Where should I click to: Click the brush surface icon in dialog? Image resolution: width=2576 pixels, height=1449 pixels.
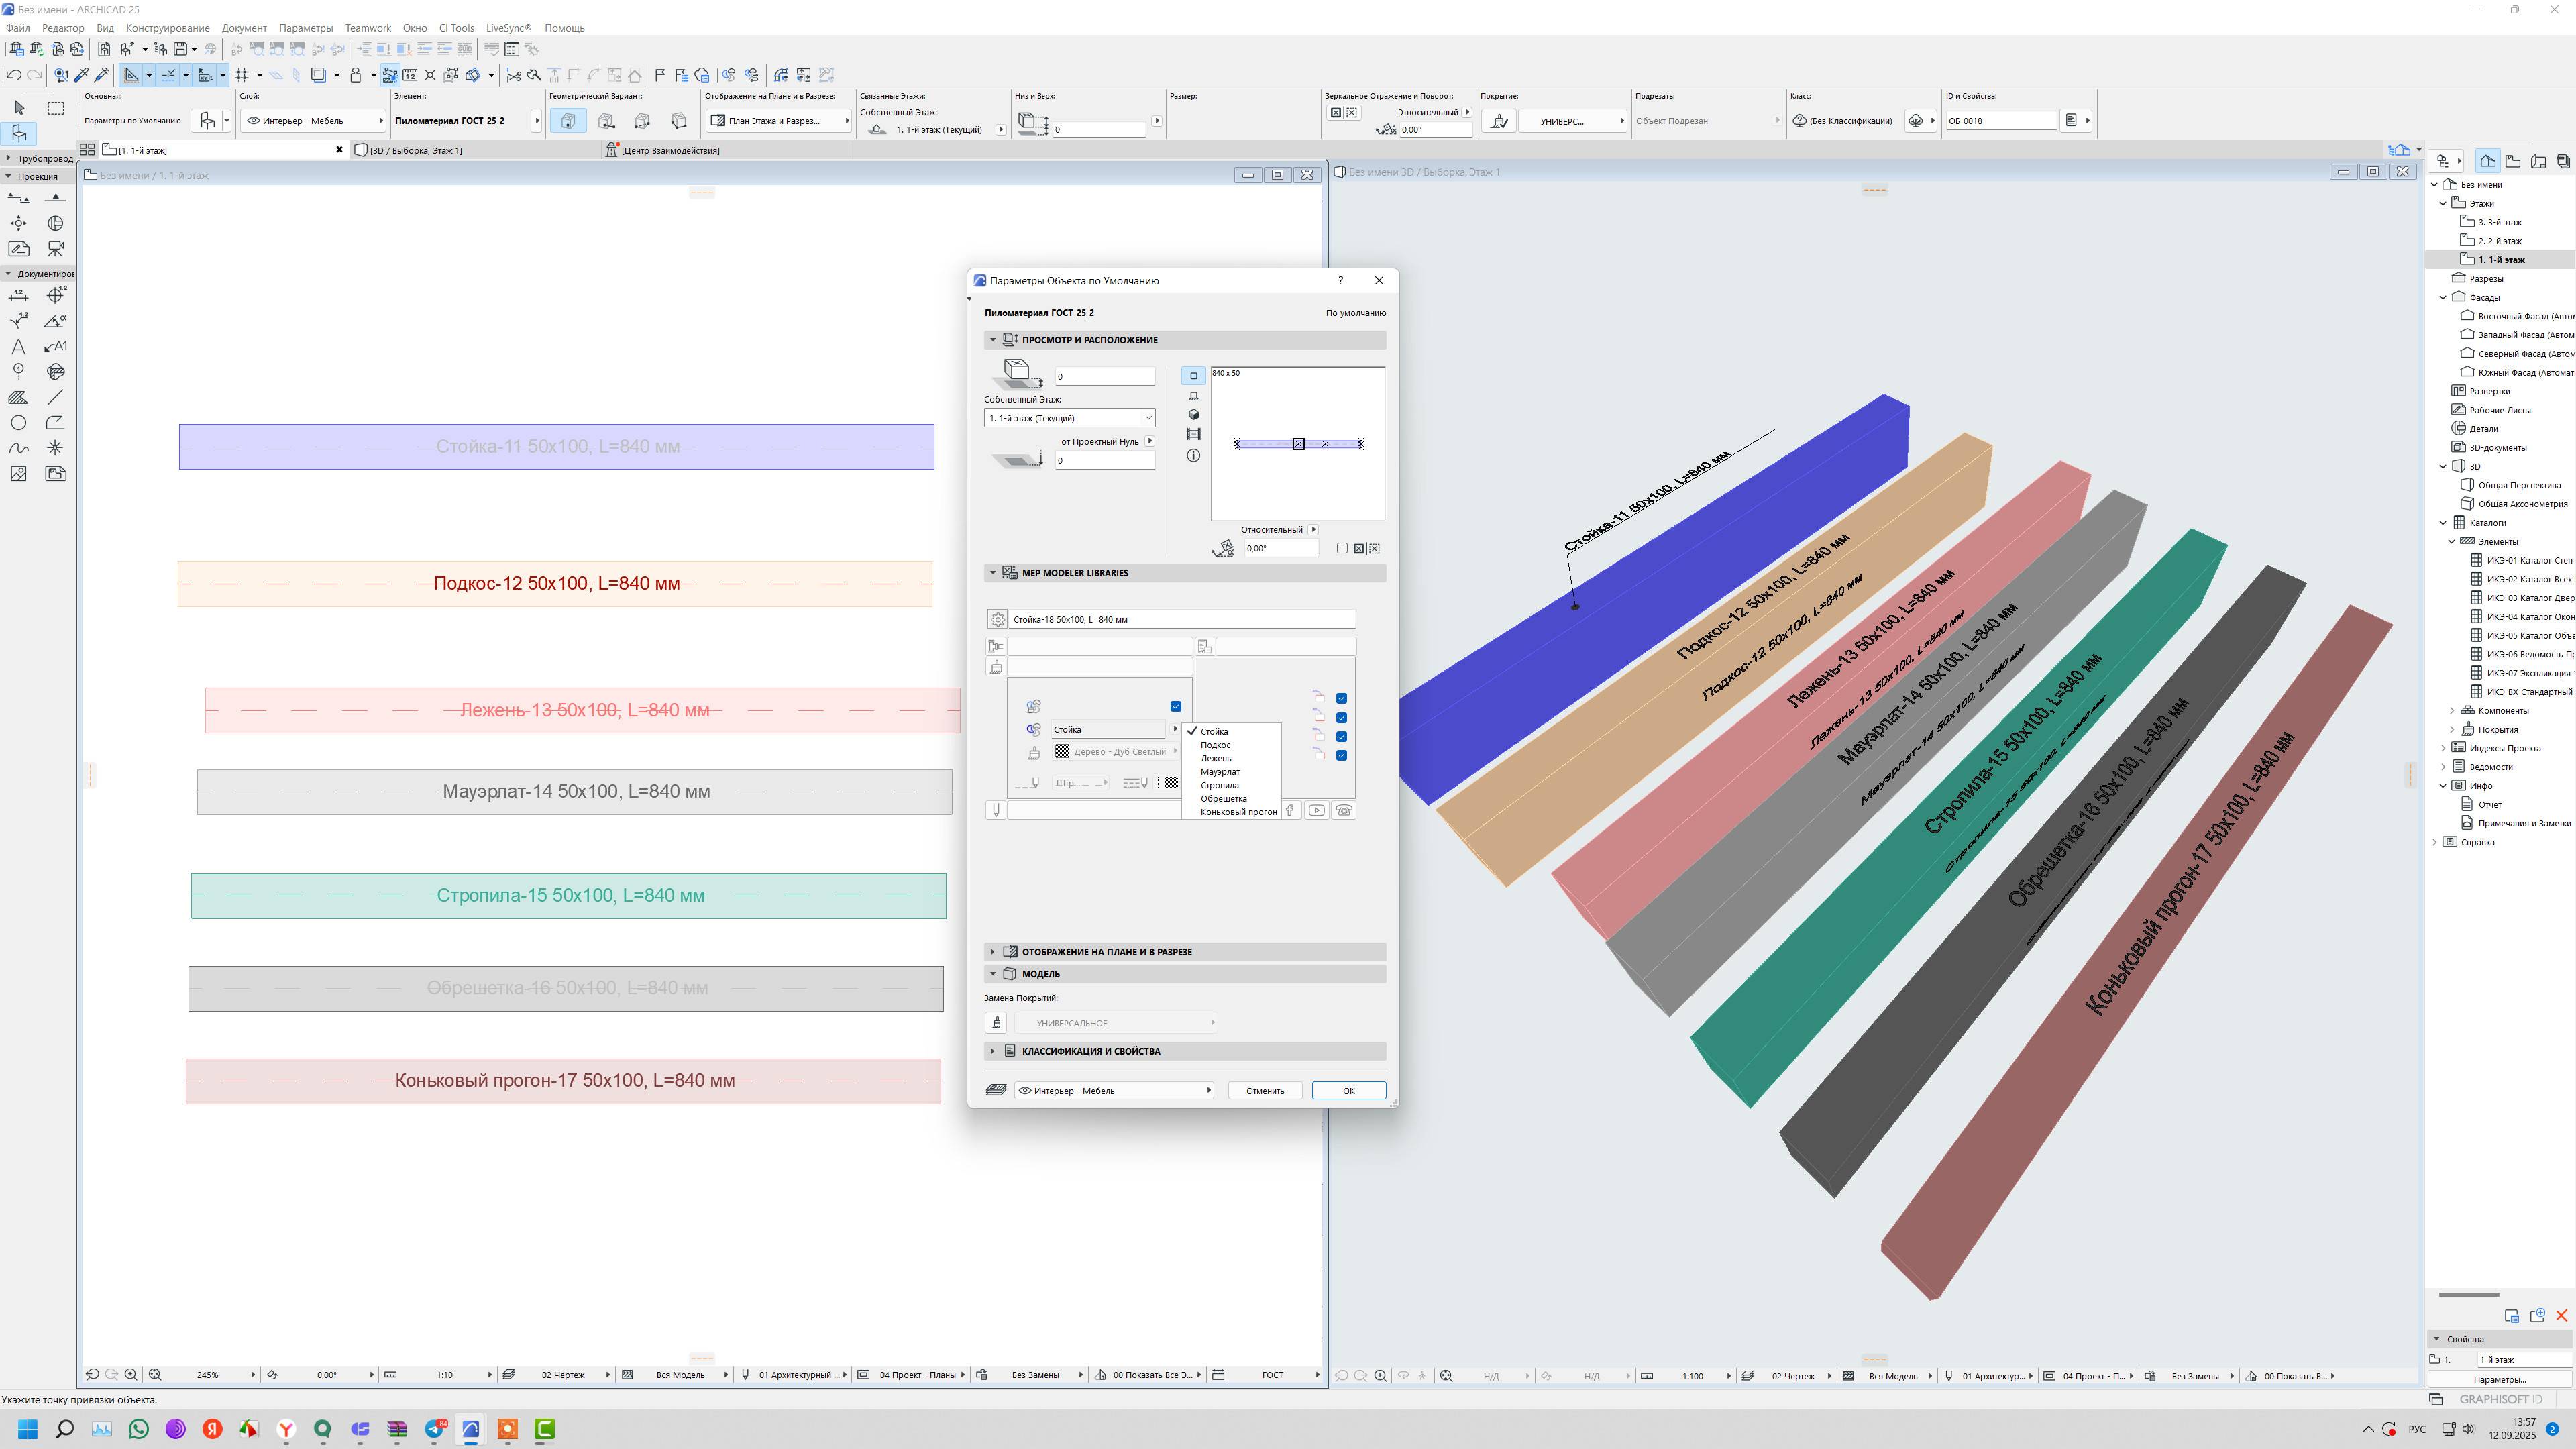point(995,667)
